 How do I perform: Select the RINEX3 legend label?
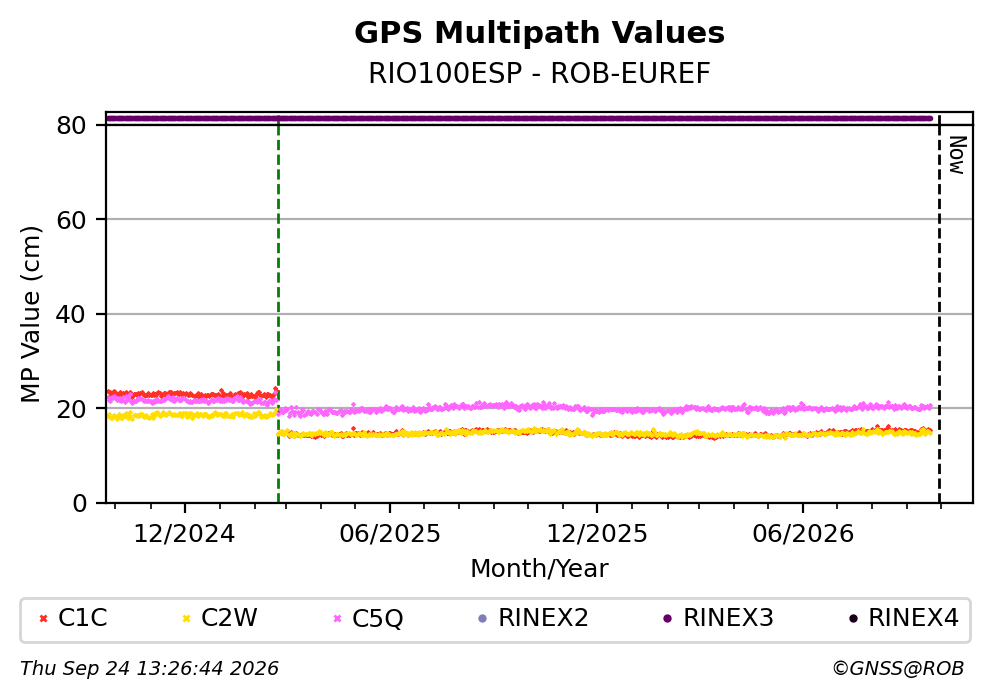[728, 618]
